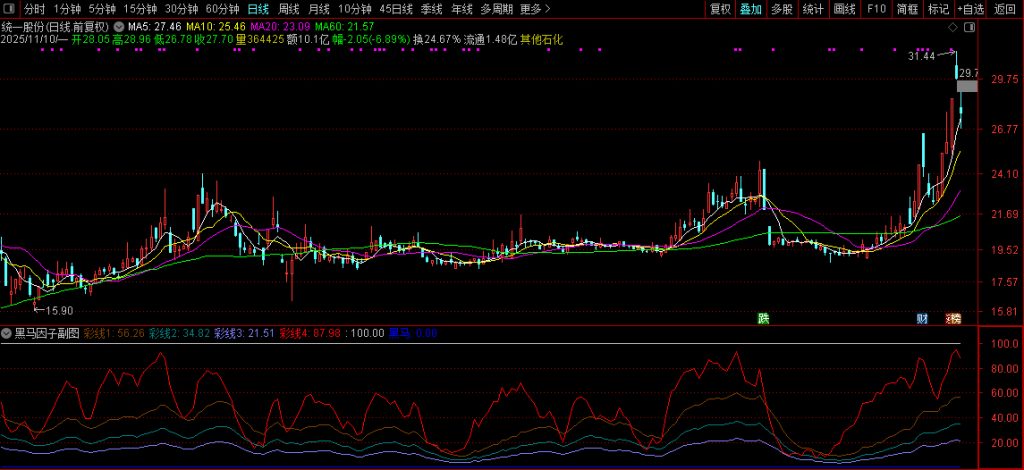Toggle the right side panel icon
Viewport: 1024px width, 470px height.
click(x=970, y=27)
